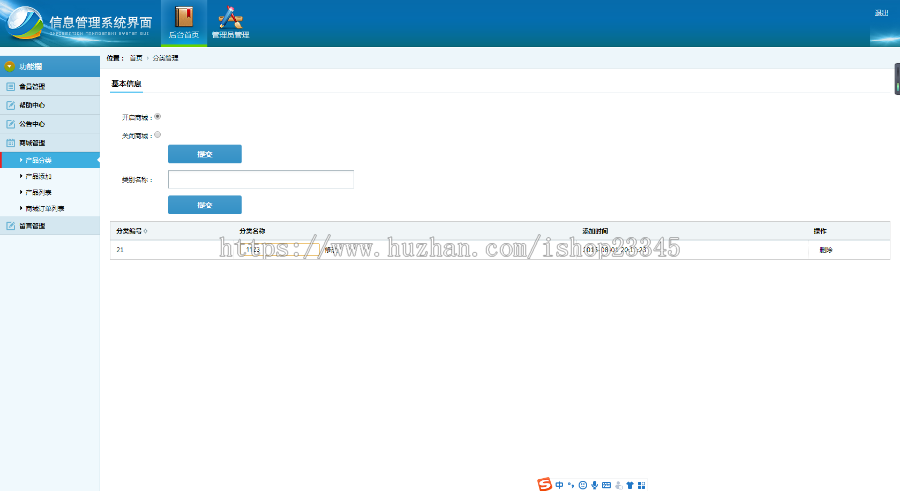Click the edit link beside row 21's name

pos(331,250)
